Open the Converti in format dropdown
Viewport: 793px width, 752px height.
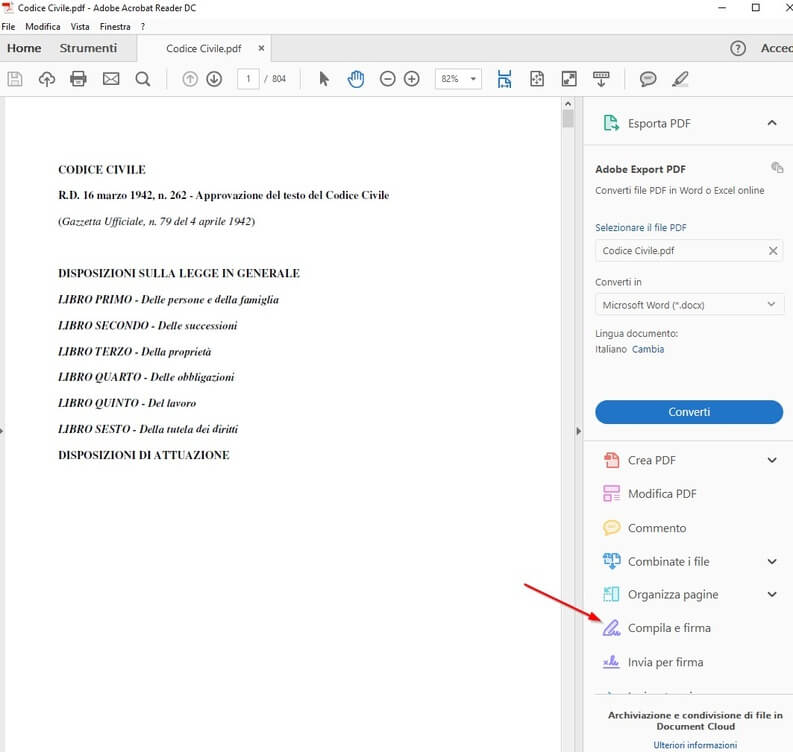(689, 305)
